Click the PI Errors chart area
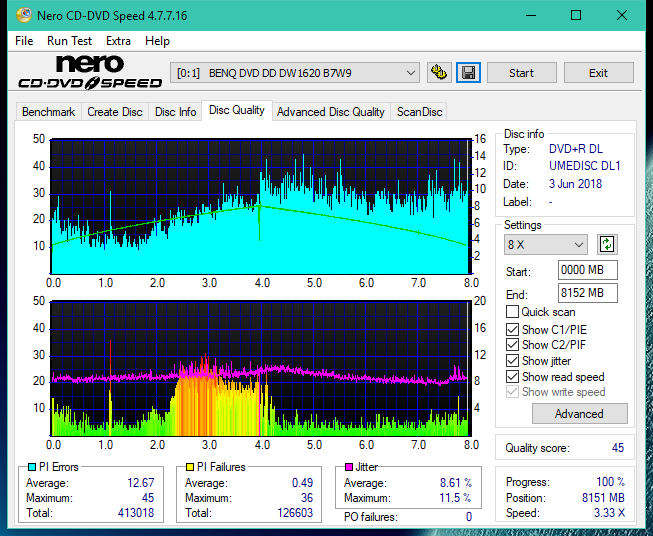The image size is (653, 536). tap(260, 206)
